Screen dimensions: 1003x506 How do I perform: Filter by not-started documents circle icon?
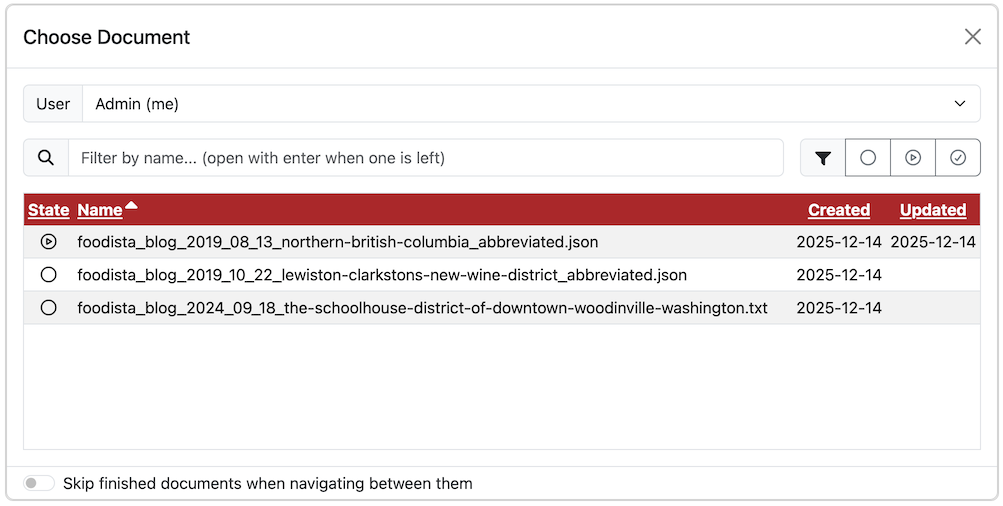[868, 158]
